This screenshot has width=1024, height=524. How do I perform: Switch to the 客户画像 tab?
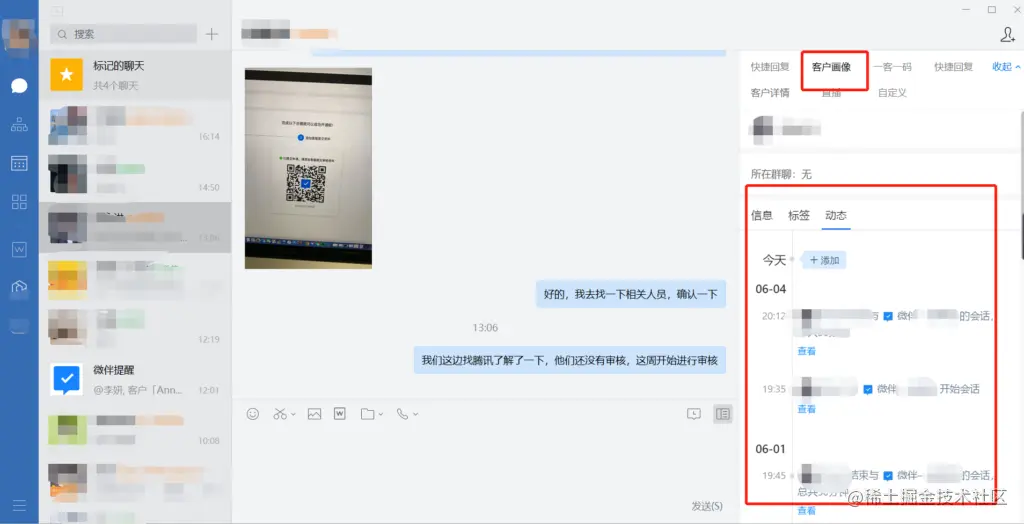[831, 67]
